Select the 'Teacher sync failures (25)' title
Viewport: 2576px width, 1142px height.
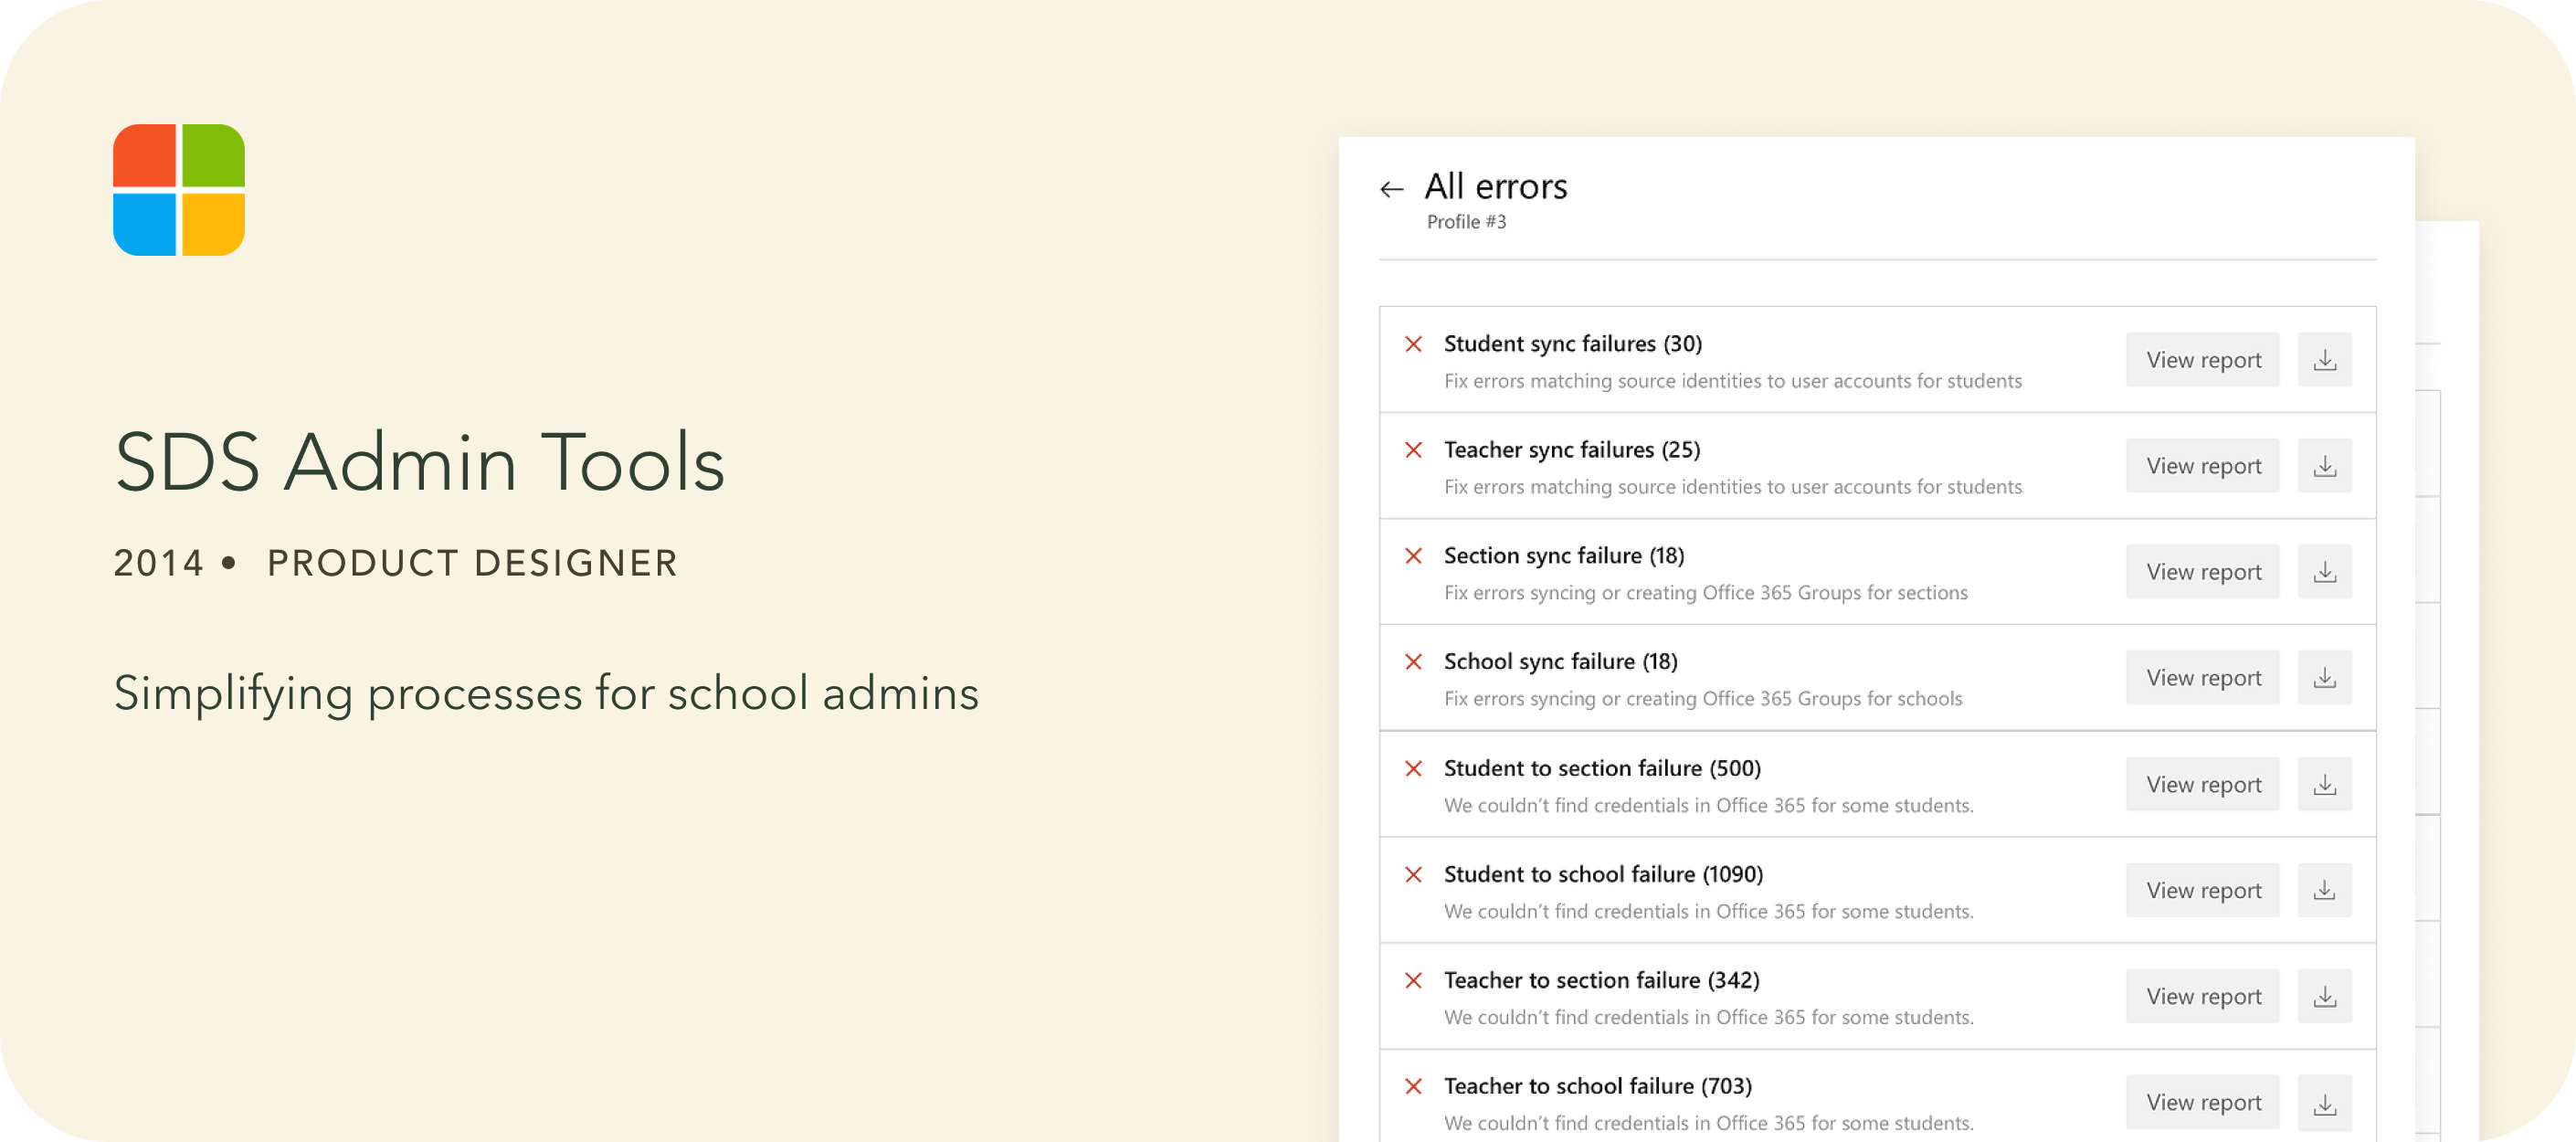click(x=1571, y=450)
